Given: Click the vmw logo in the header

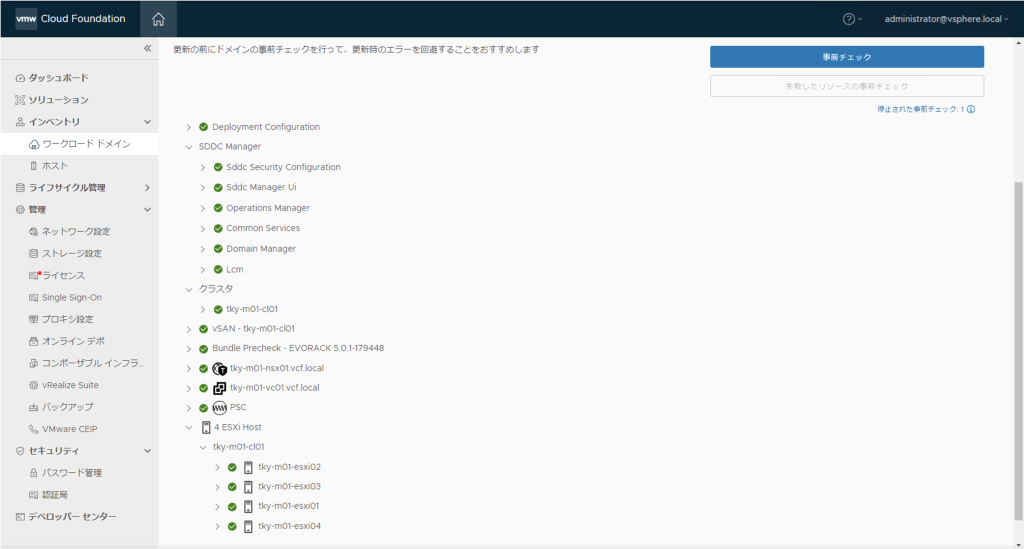Looking at the screenshot, I should click(26, 19).
